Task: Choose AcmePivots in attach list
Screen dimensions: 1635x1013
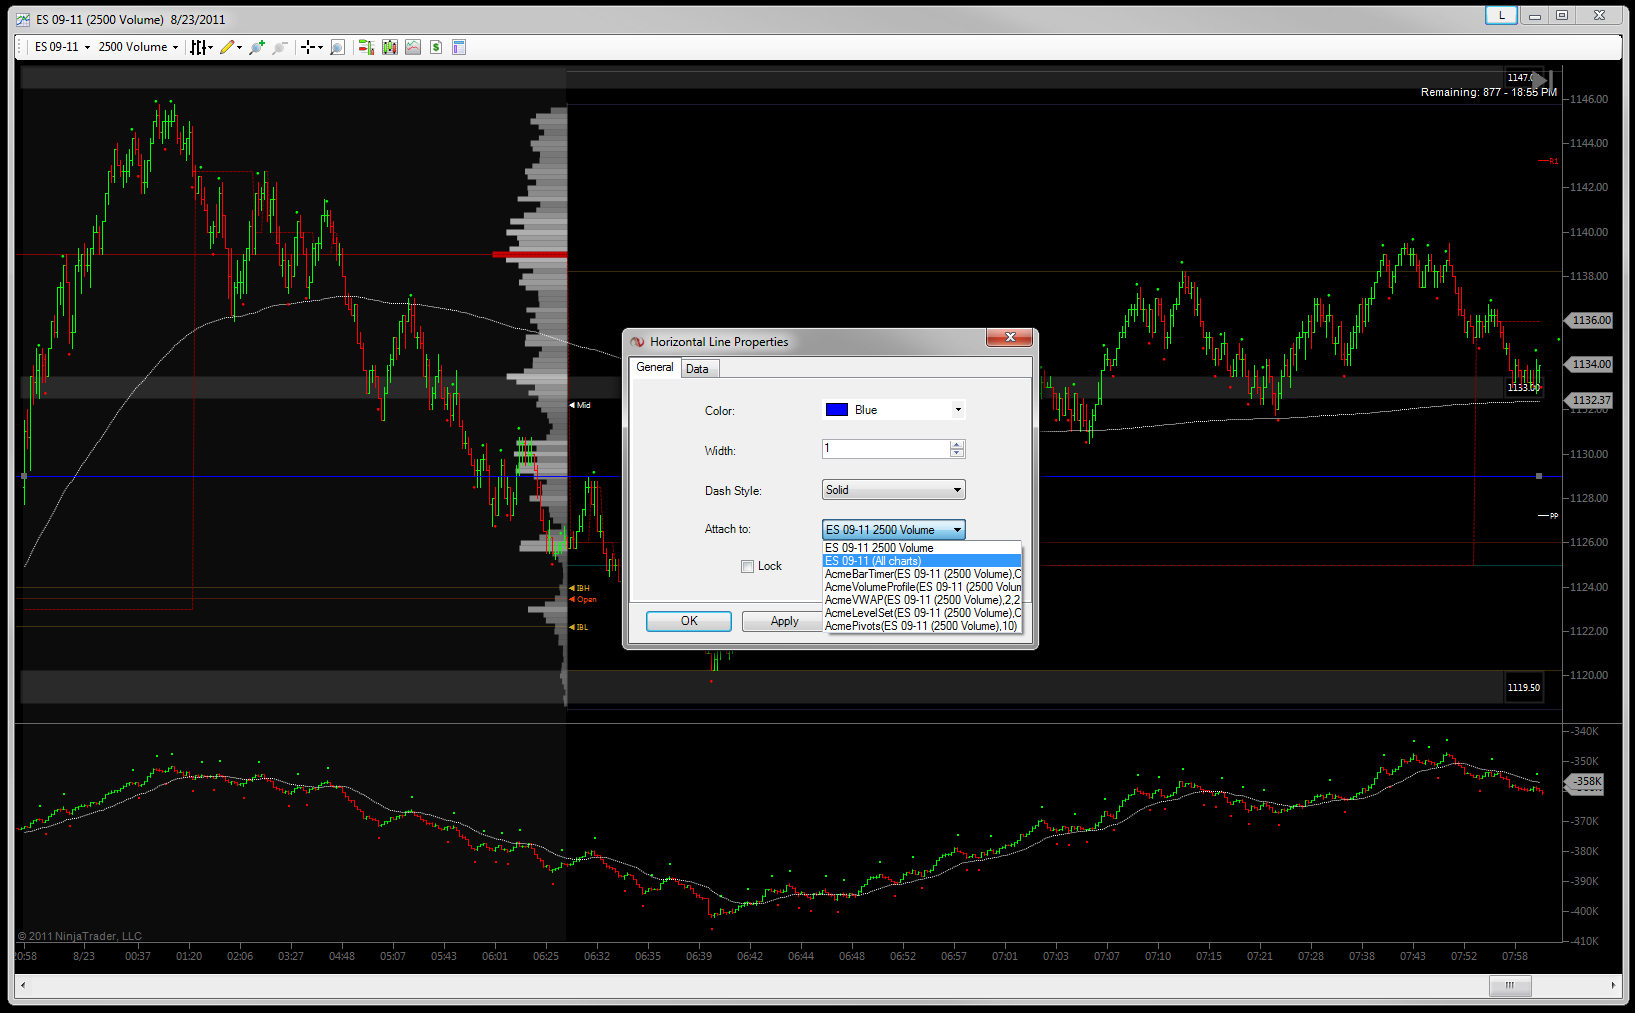Action: [x=921, y=626]
